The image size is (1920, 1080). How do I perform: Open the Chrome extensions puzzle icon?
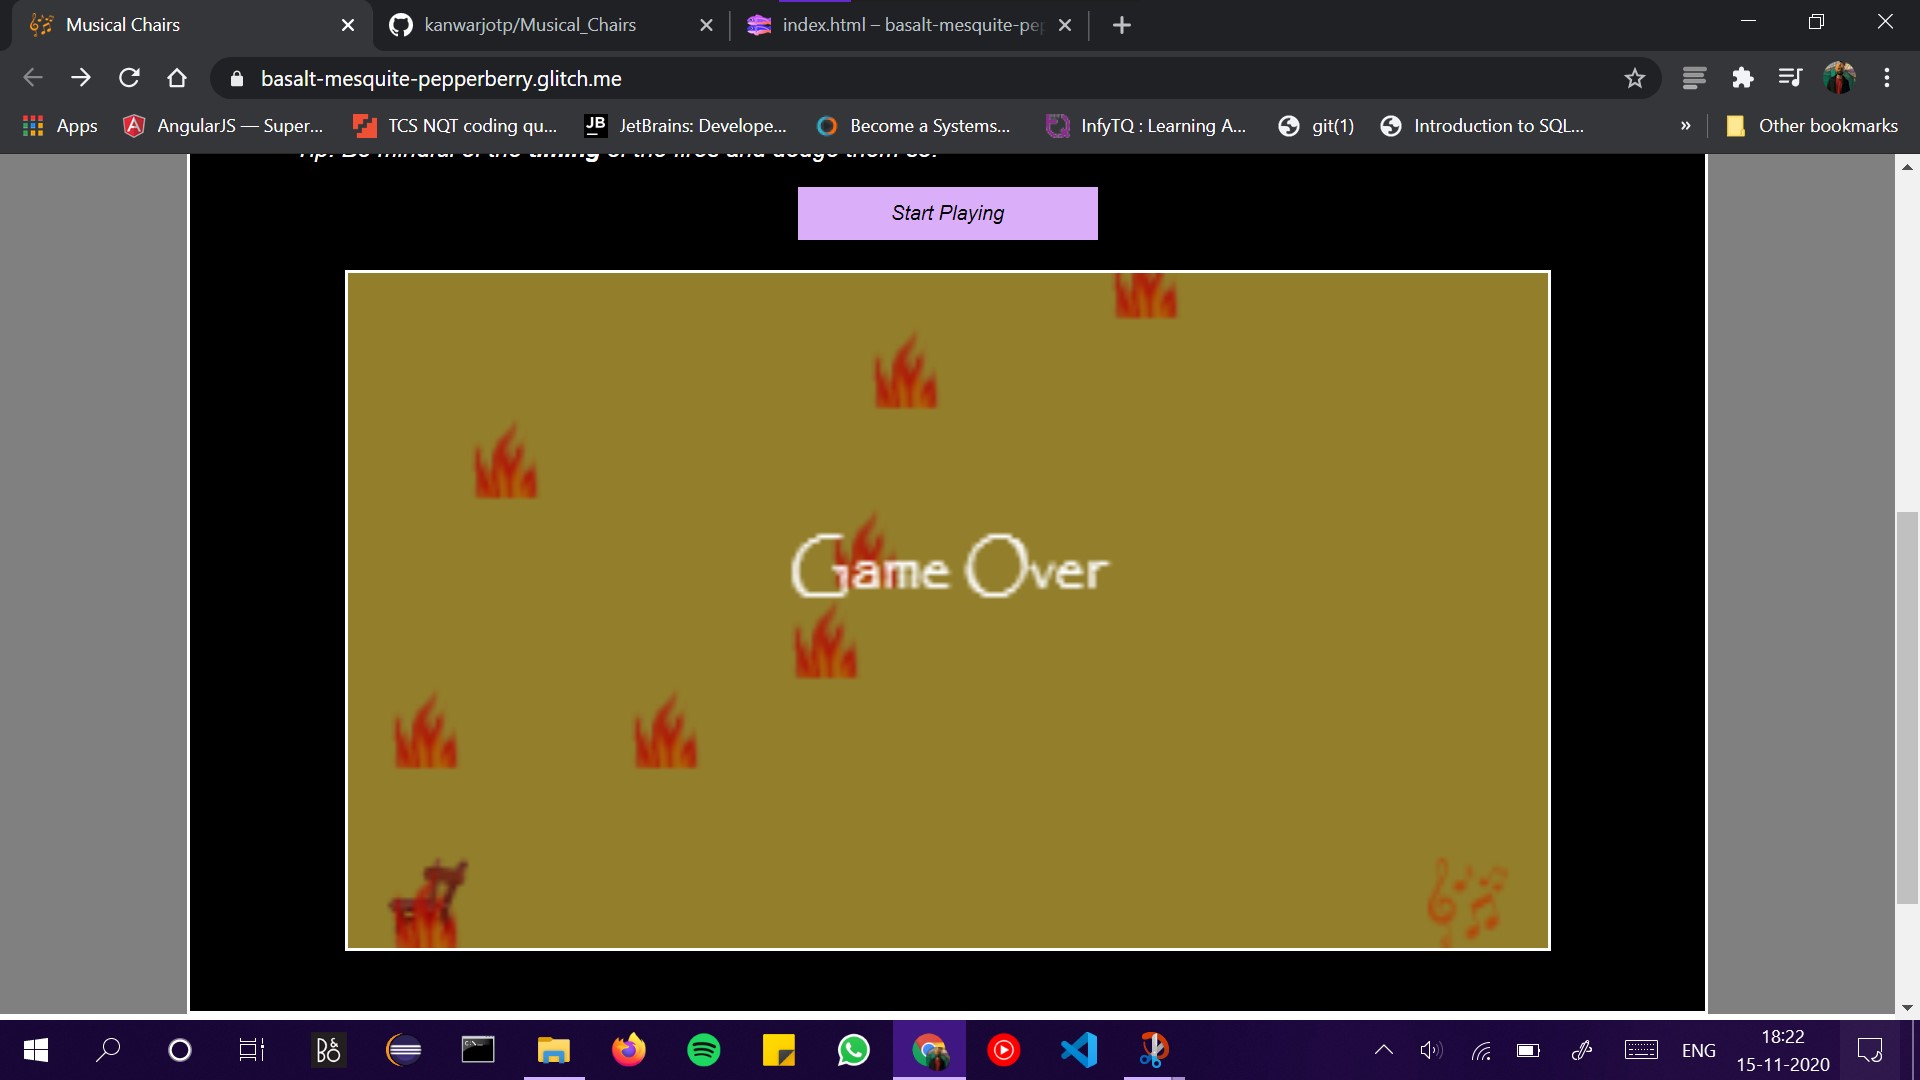click(1743, 78)
